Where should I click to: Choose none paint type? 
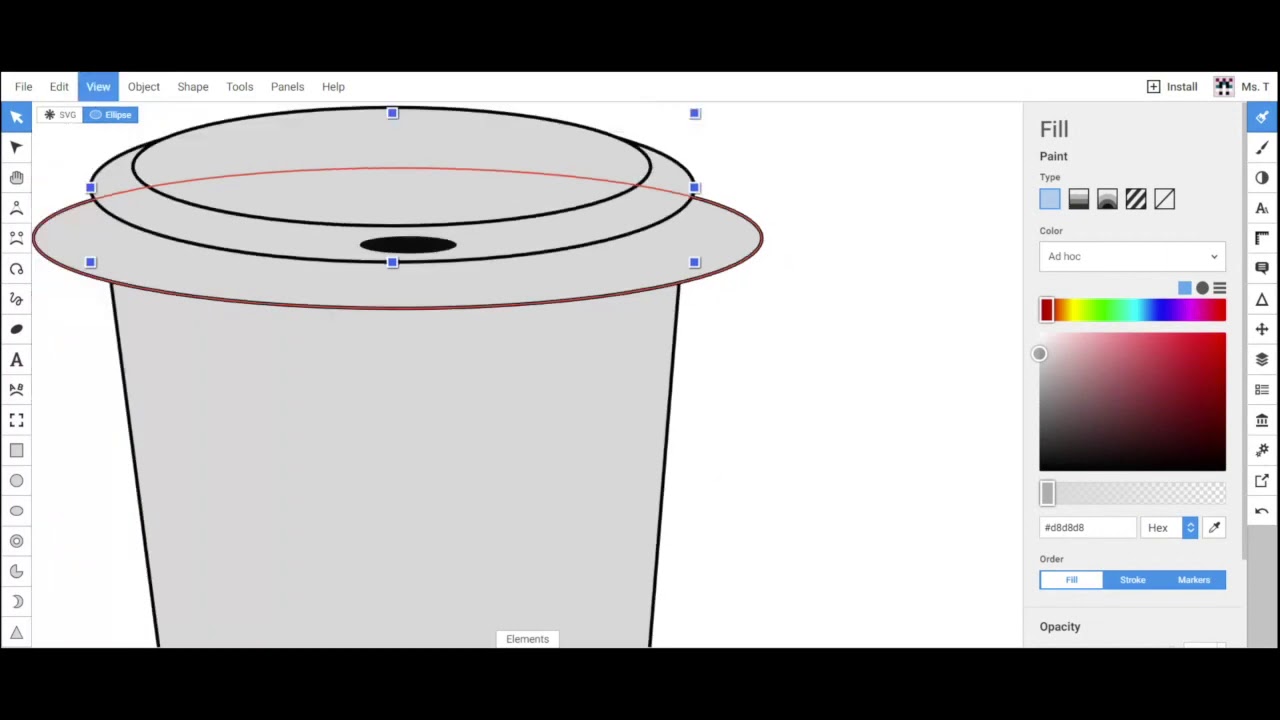[1164, 200]
